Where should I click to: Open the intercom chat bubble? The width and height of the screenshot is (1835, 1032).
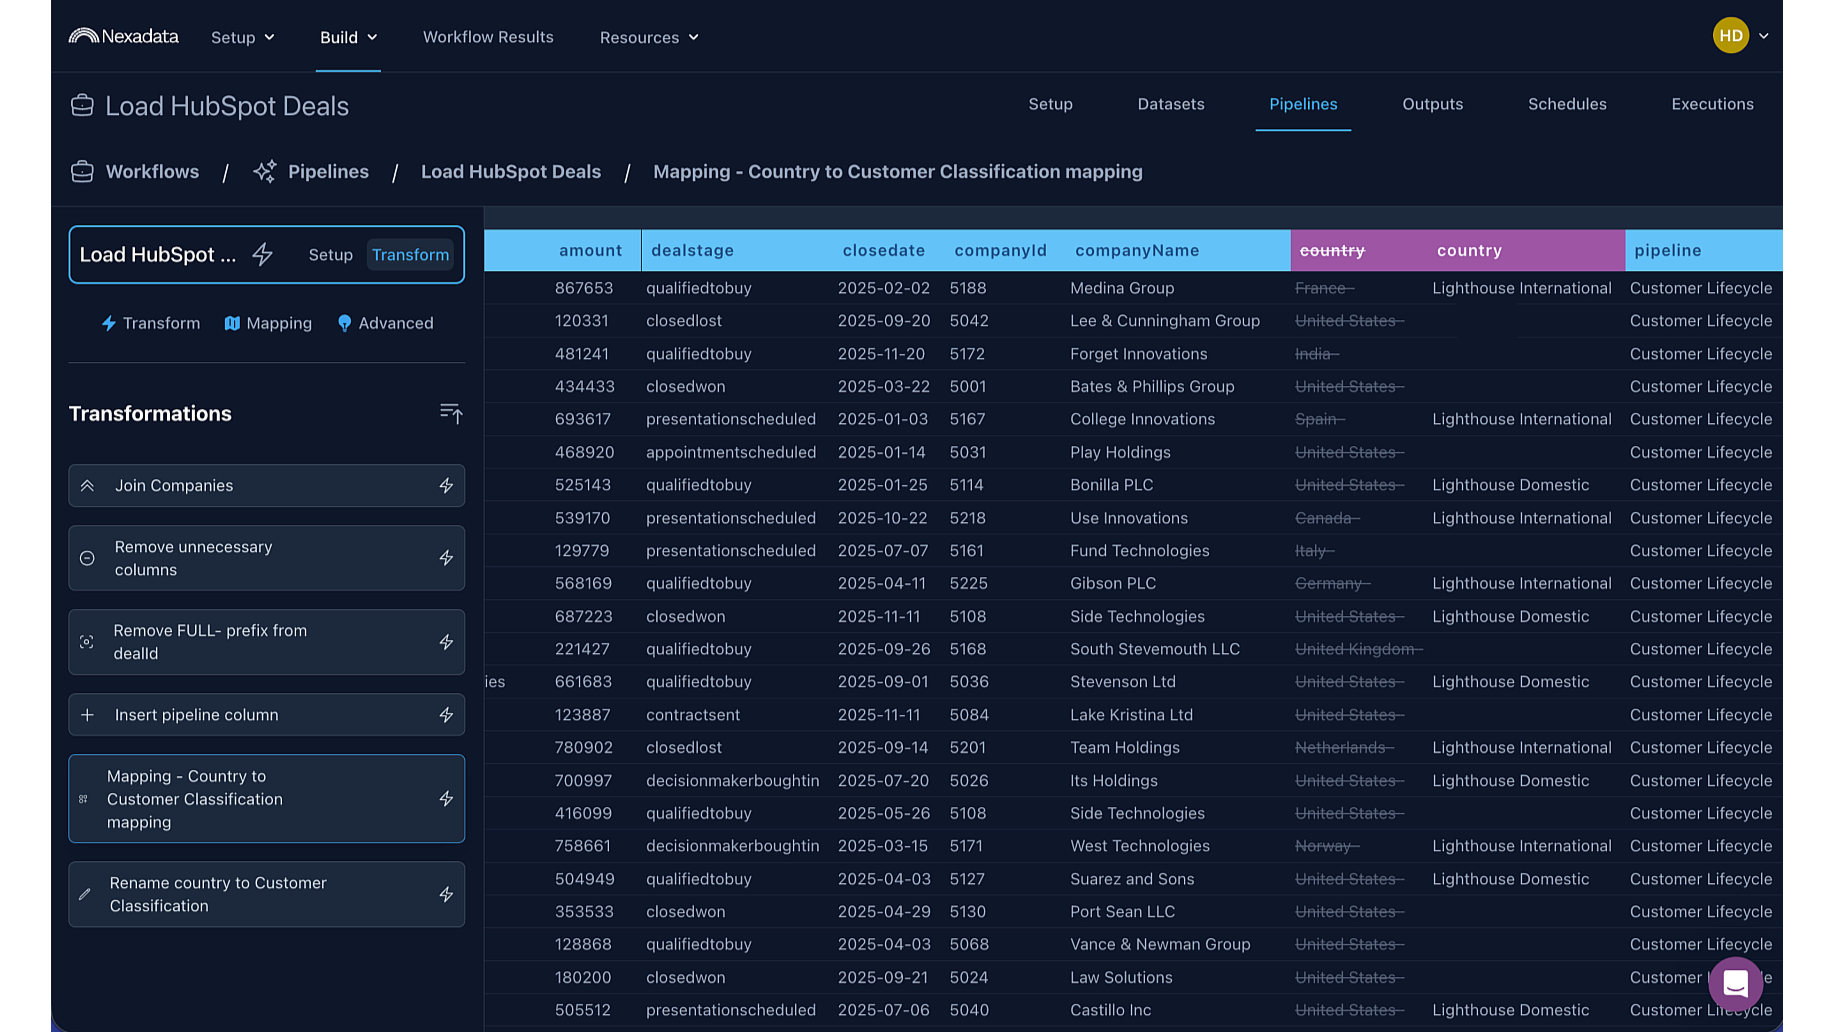[1735, 985]
